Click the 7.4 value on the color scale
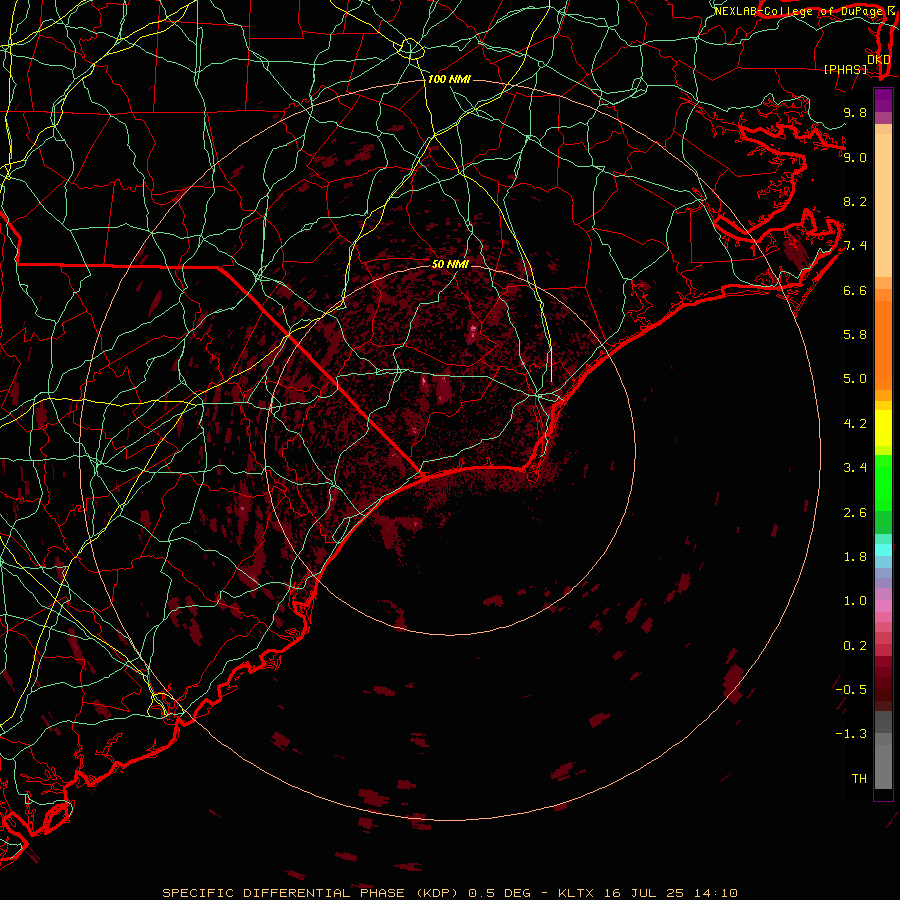 coord(855,246)
